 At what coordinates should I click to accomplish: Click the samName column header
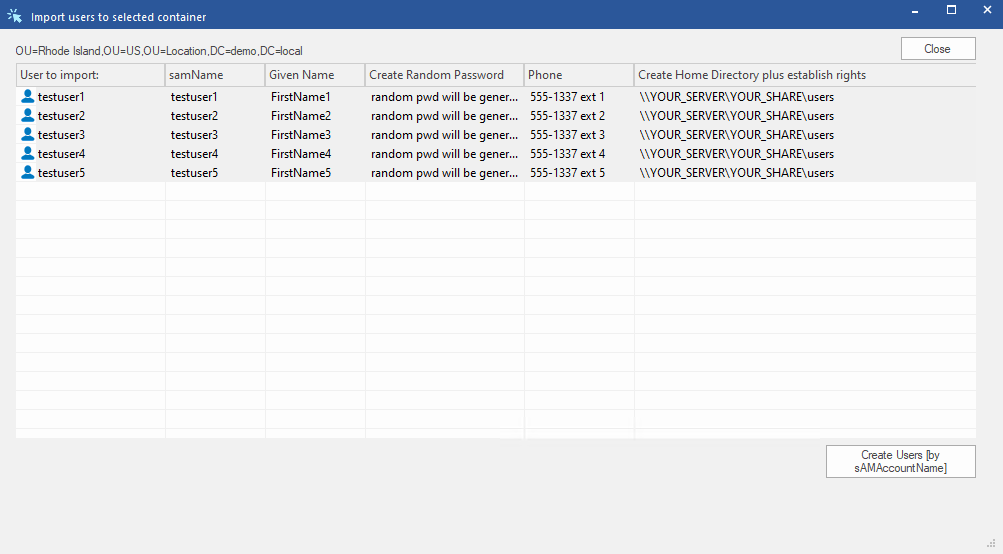pyautogui.click(x=214, y=75)
